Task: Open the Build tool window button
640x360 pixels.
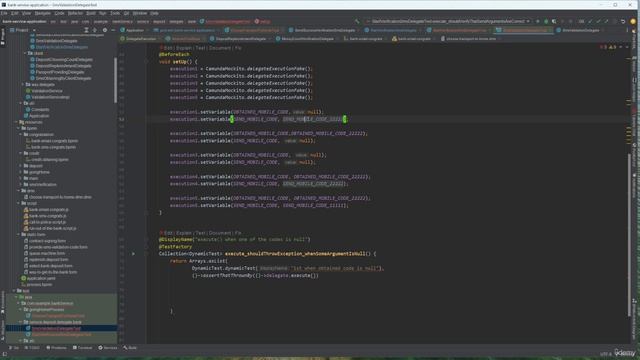Action: click(130, 348)
